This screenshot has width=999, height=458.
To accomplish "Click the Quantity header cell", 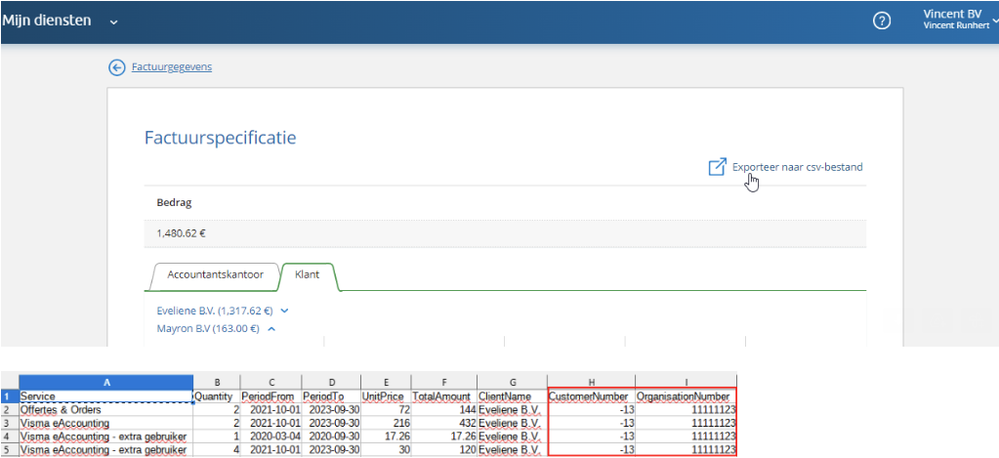I will (x=217, y=396).
